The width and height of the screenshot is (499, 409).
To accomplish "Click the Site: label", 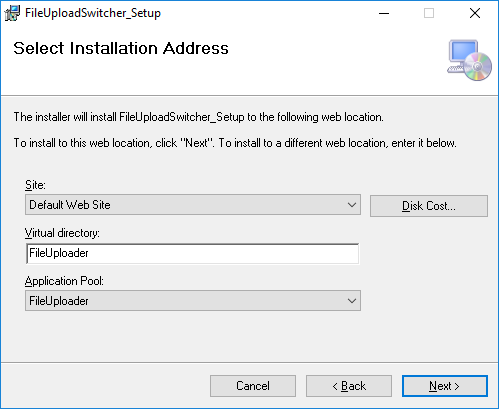I will coord(35,185).
